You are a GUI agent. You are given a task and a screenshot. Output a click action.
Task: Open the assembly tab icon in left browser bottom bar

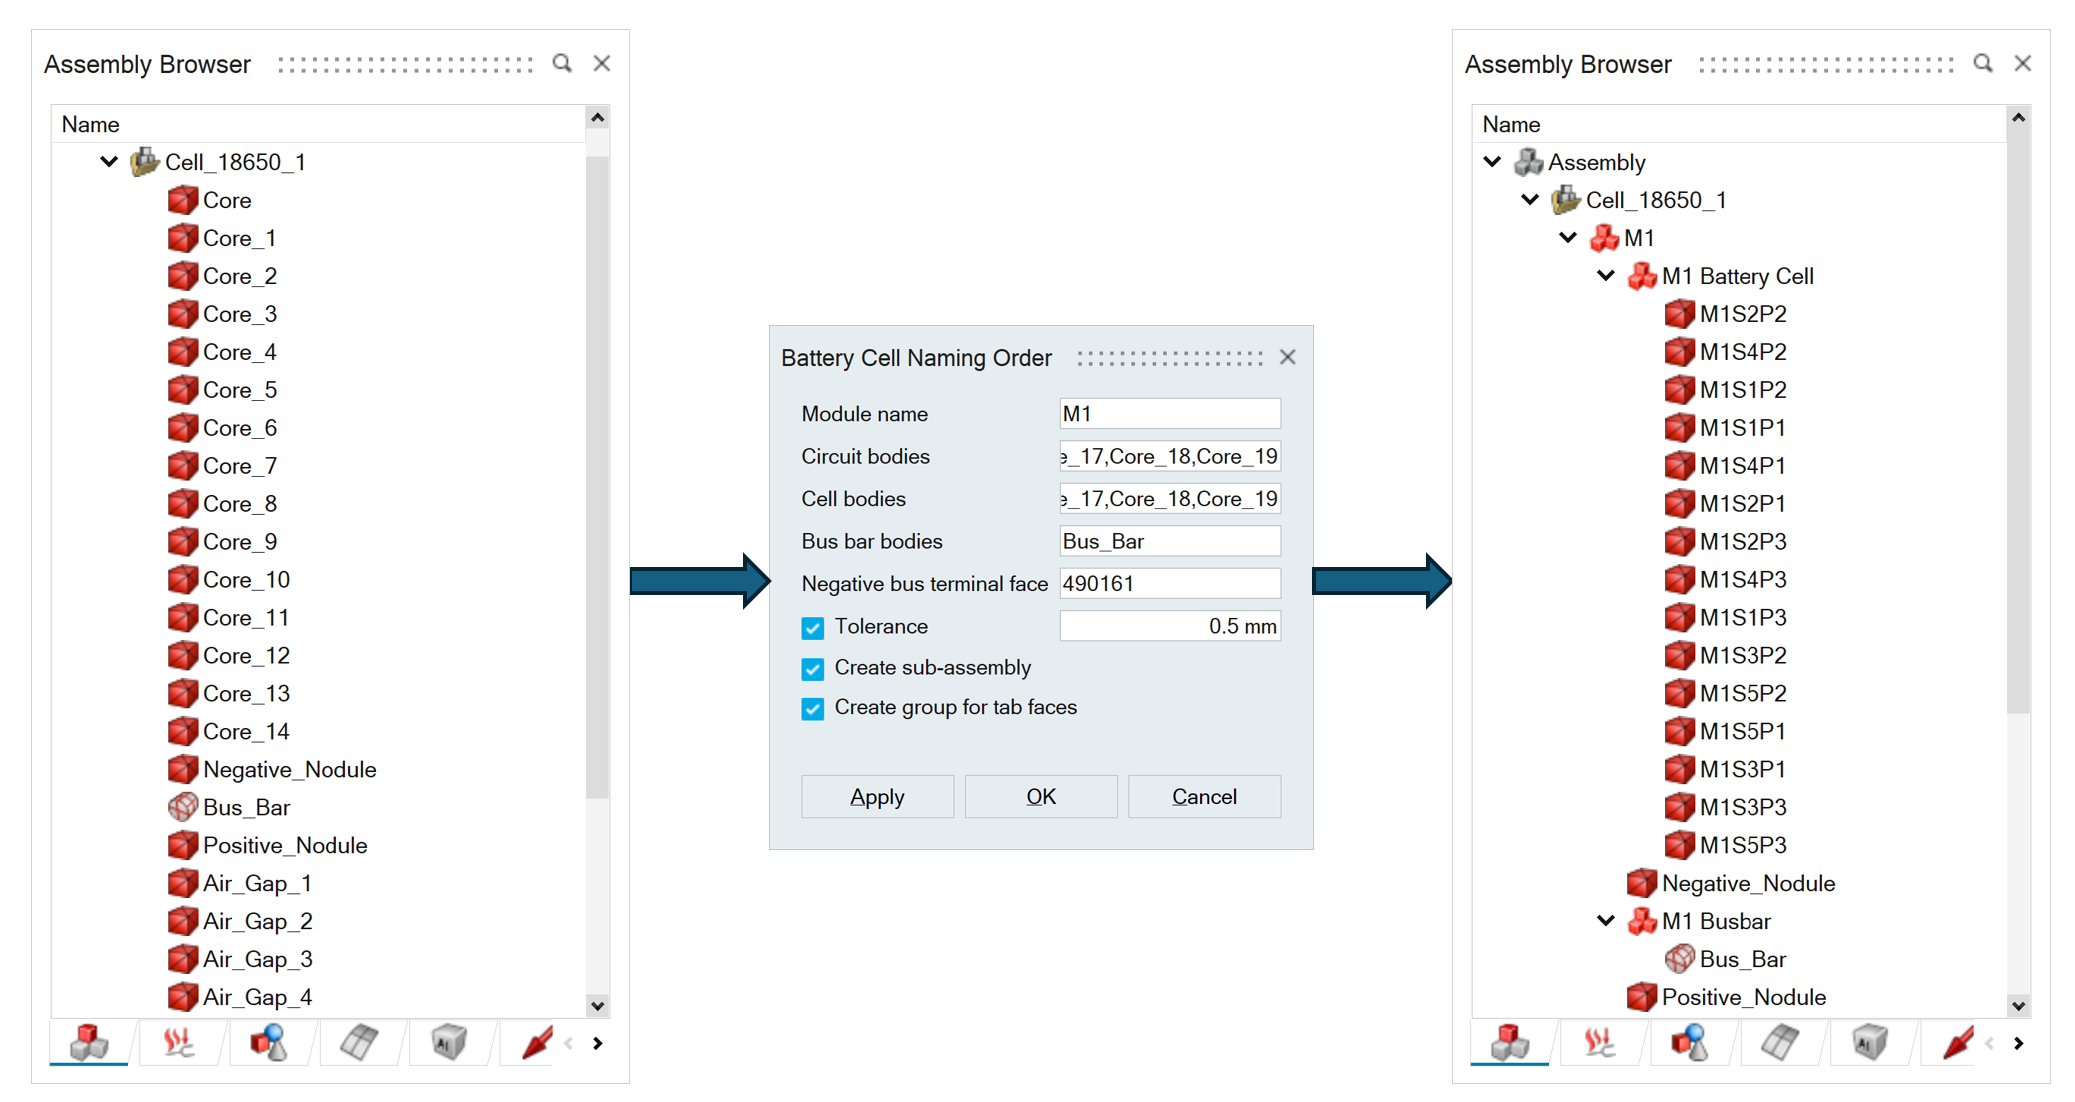click(x=89, y=1042)
